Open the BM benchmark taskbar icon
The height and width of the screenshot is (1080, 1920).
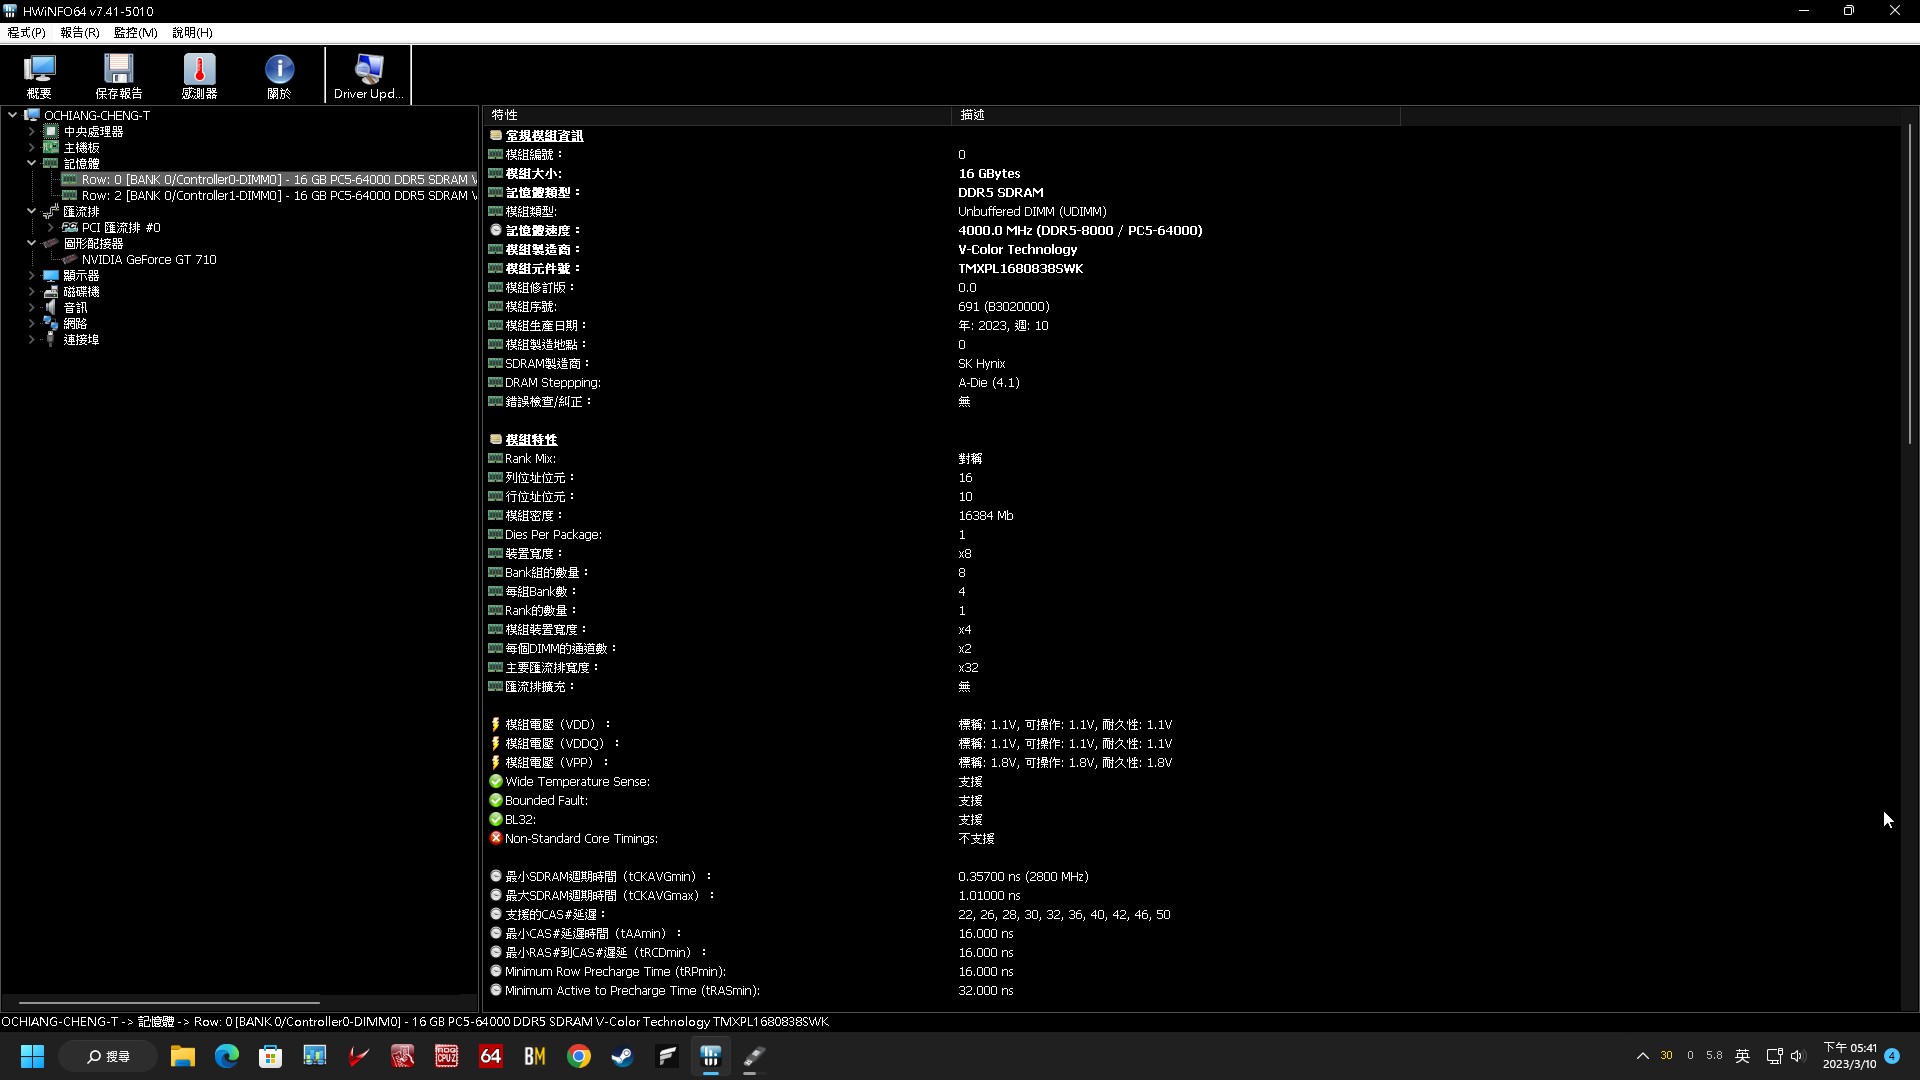534,1057
